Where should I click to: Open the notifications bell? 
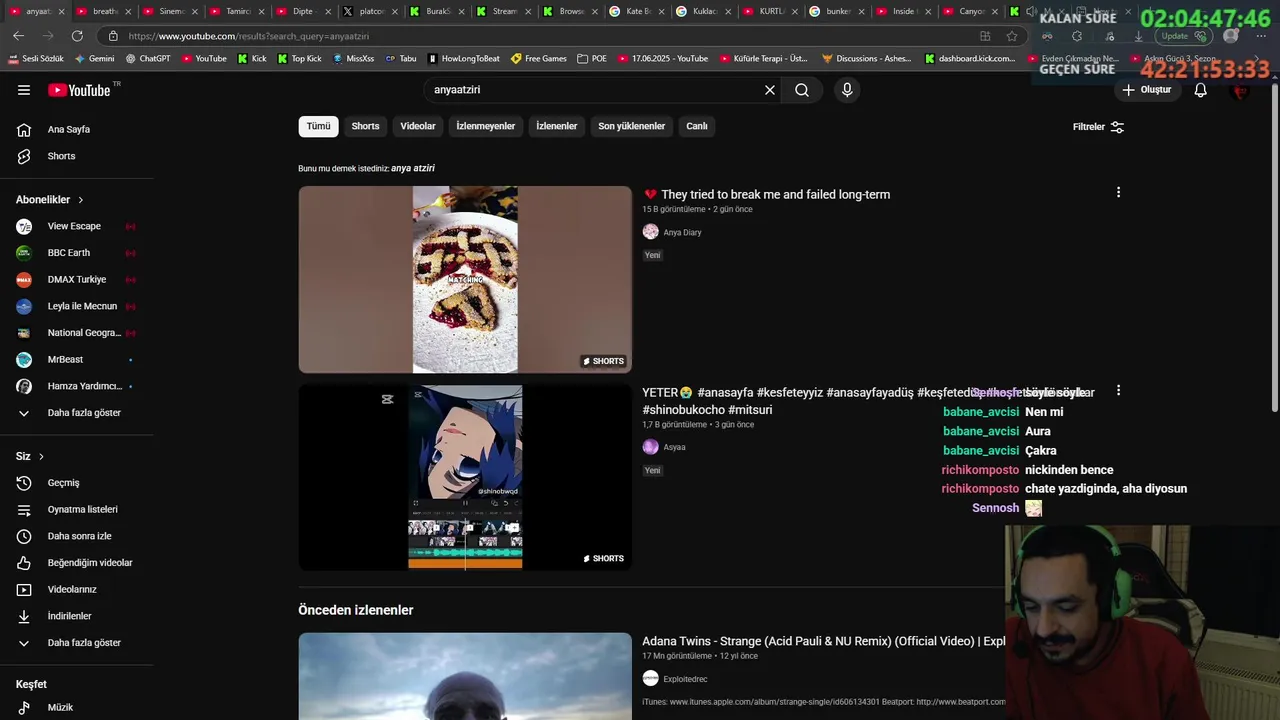point(1201,90)
